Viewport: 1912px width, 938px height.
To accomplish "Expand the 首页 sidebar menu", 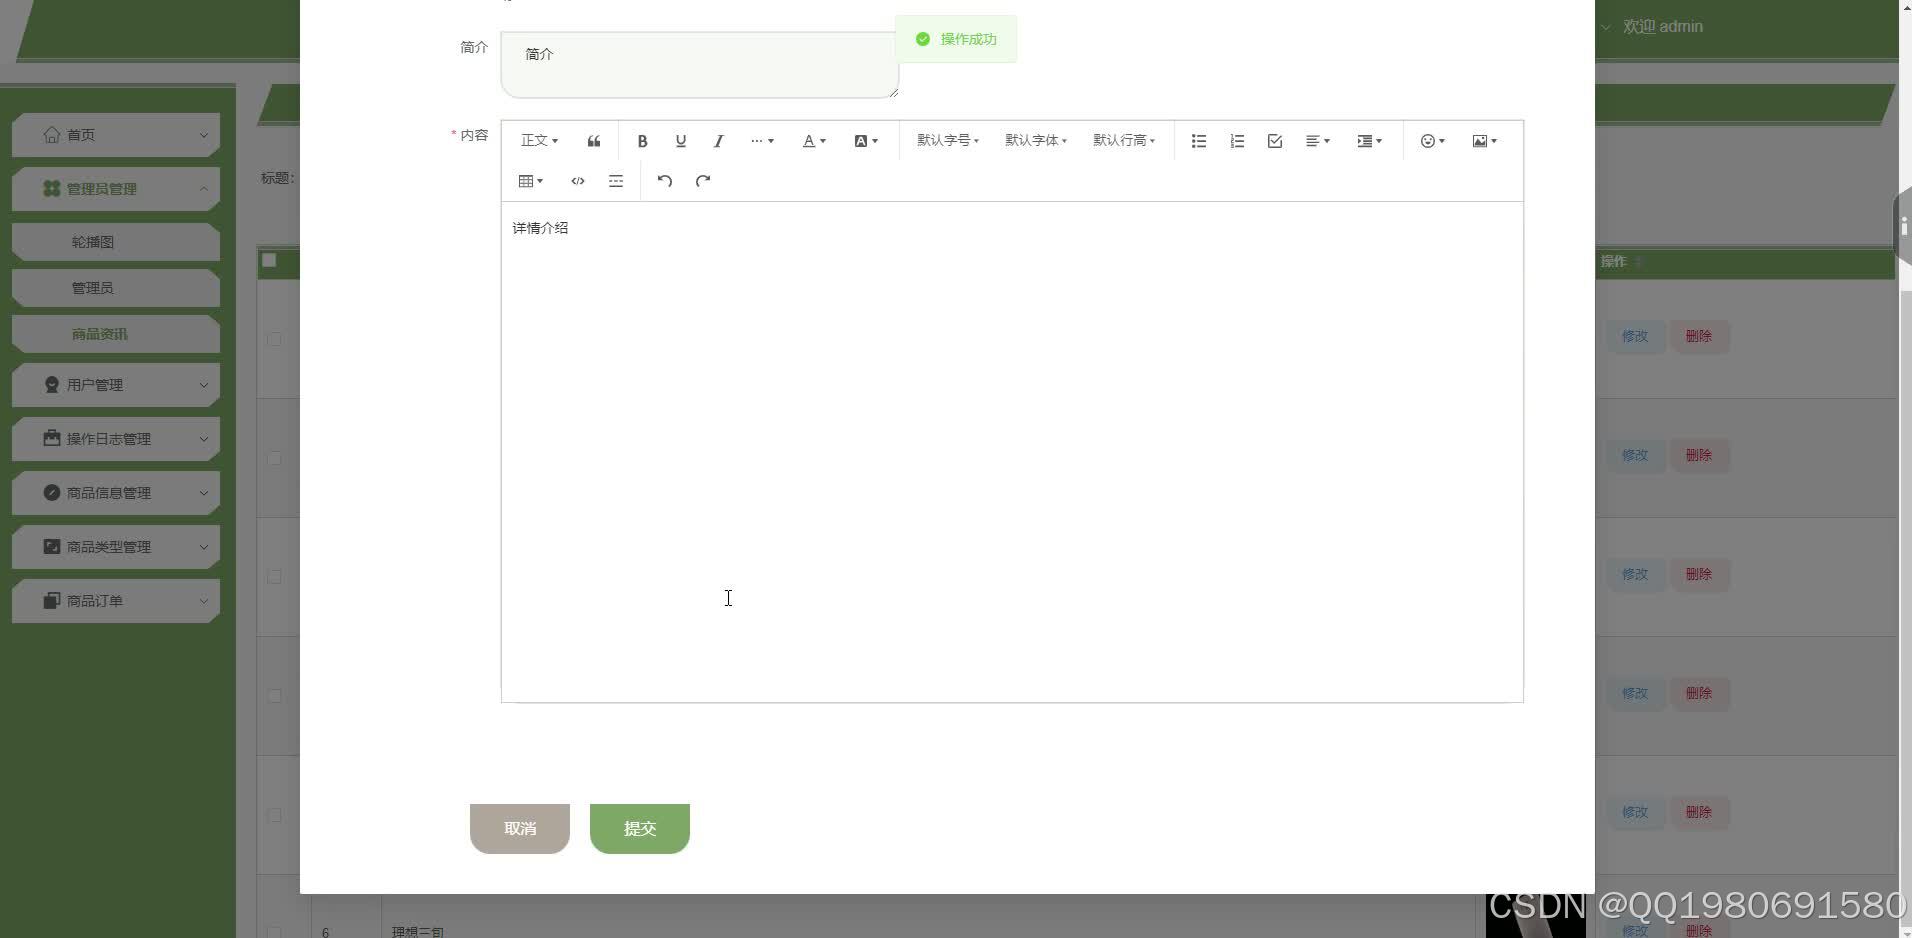I will point(116,135).
